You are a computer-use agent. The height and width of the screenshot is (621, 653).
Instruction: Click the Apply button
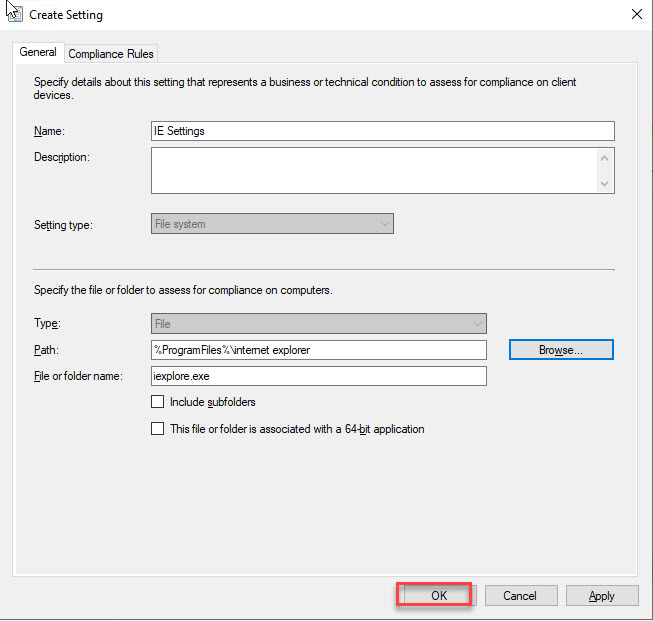click(x=601, y=596)
